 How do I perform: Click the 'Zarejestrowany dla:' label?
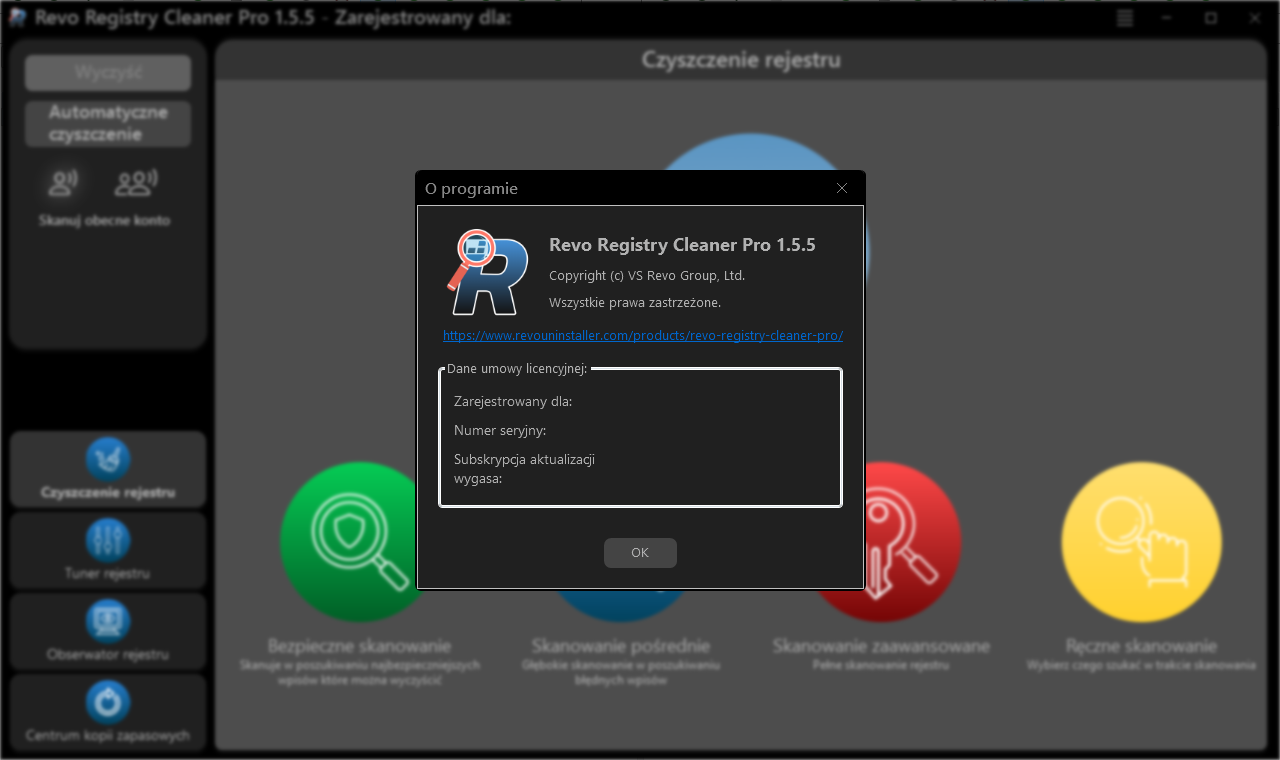pyautogui.click(x=513, y=402)
